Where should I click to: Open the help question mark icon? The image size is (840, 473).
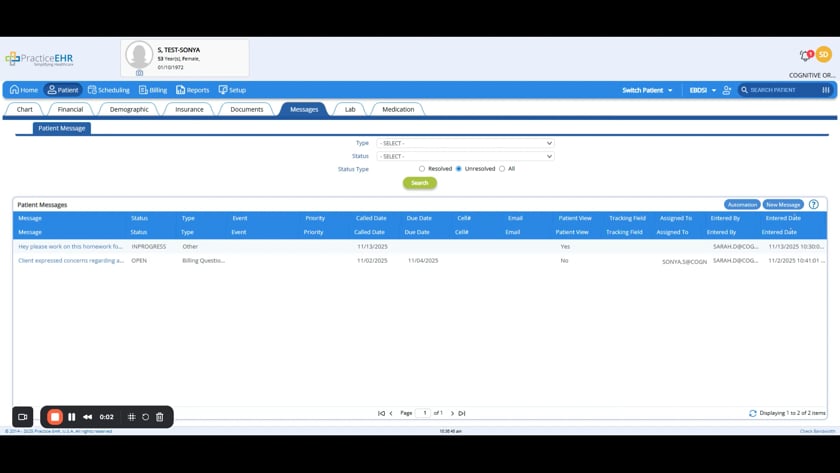click(814, 205)
